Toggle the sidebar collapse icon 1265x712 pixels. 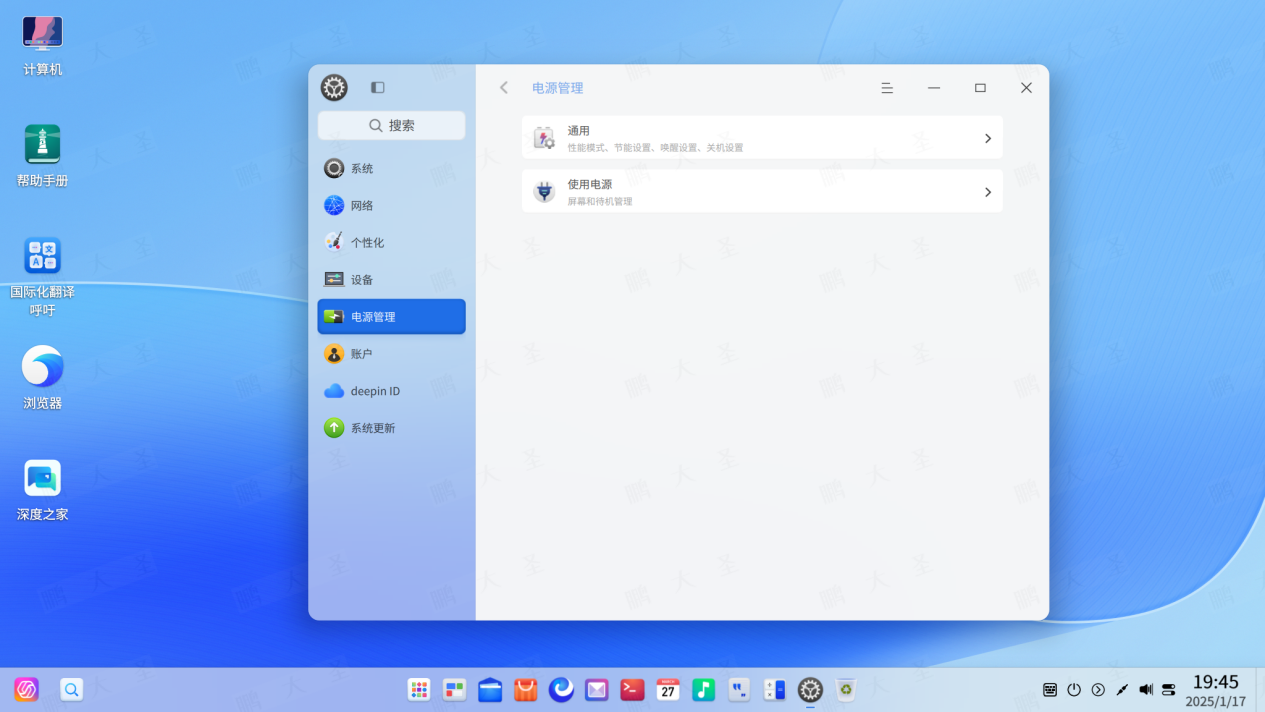(377, 88)
